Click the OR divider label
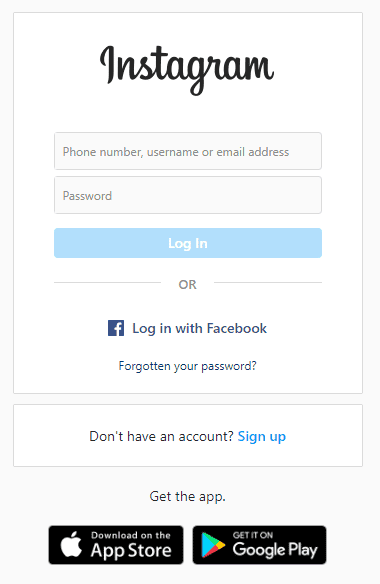380x584 pixels. click(187, 285)
